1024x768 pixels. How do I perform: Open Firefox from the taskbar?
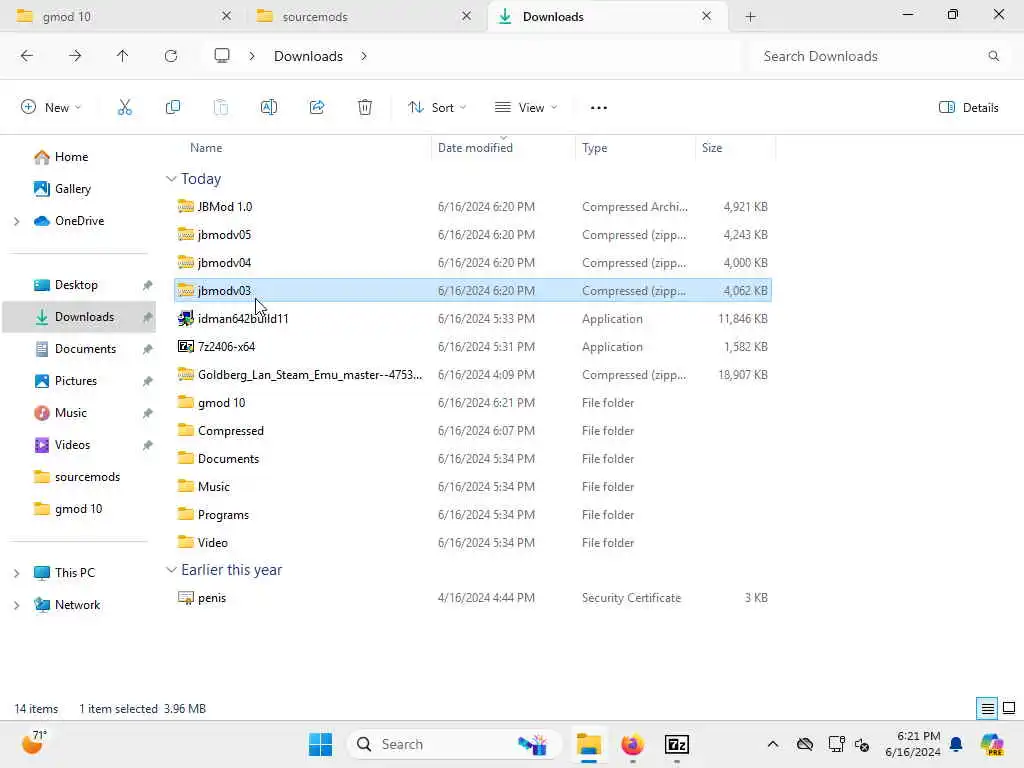coord(632,744)
